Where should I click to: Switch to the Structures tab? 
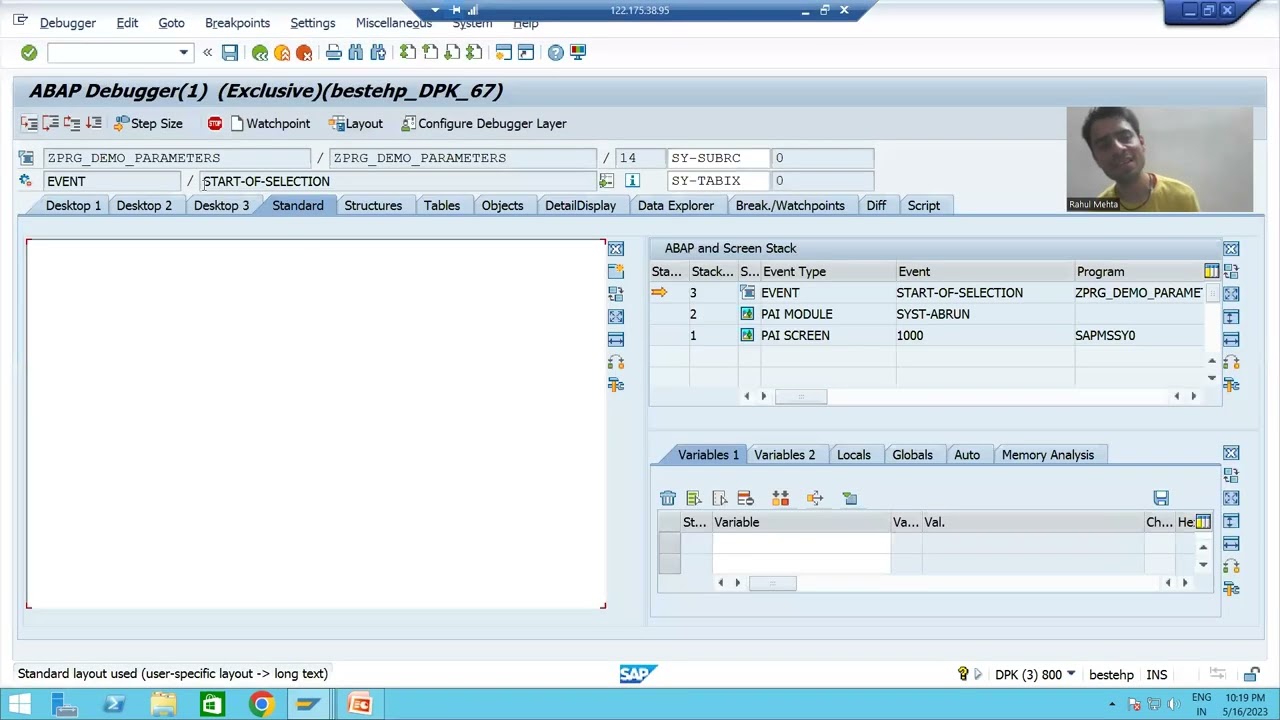point(373,205)
